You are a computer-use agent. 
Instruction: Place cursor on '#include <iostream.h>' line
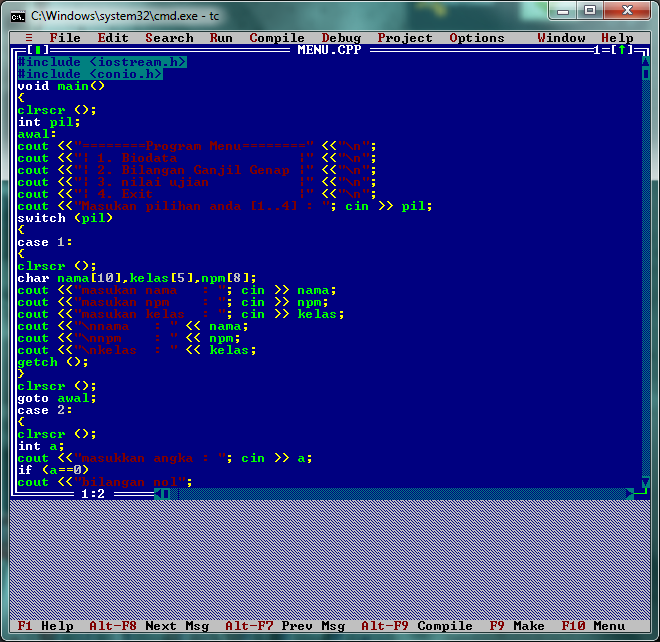pos(101,62)
